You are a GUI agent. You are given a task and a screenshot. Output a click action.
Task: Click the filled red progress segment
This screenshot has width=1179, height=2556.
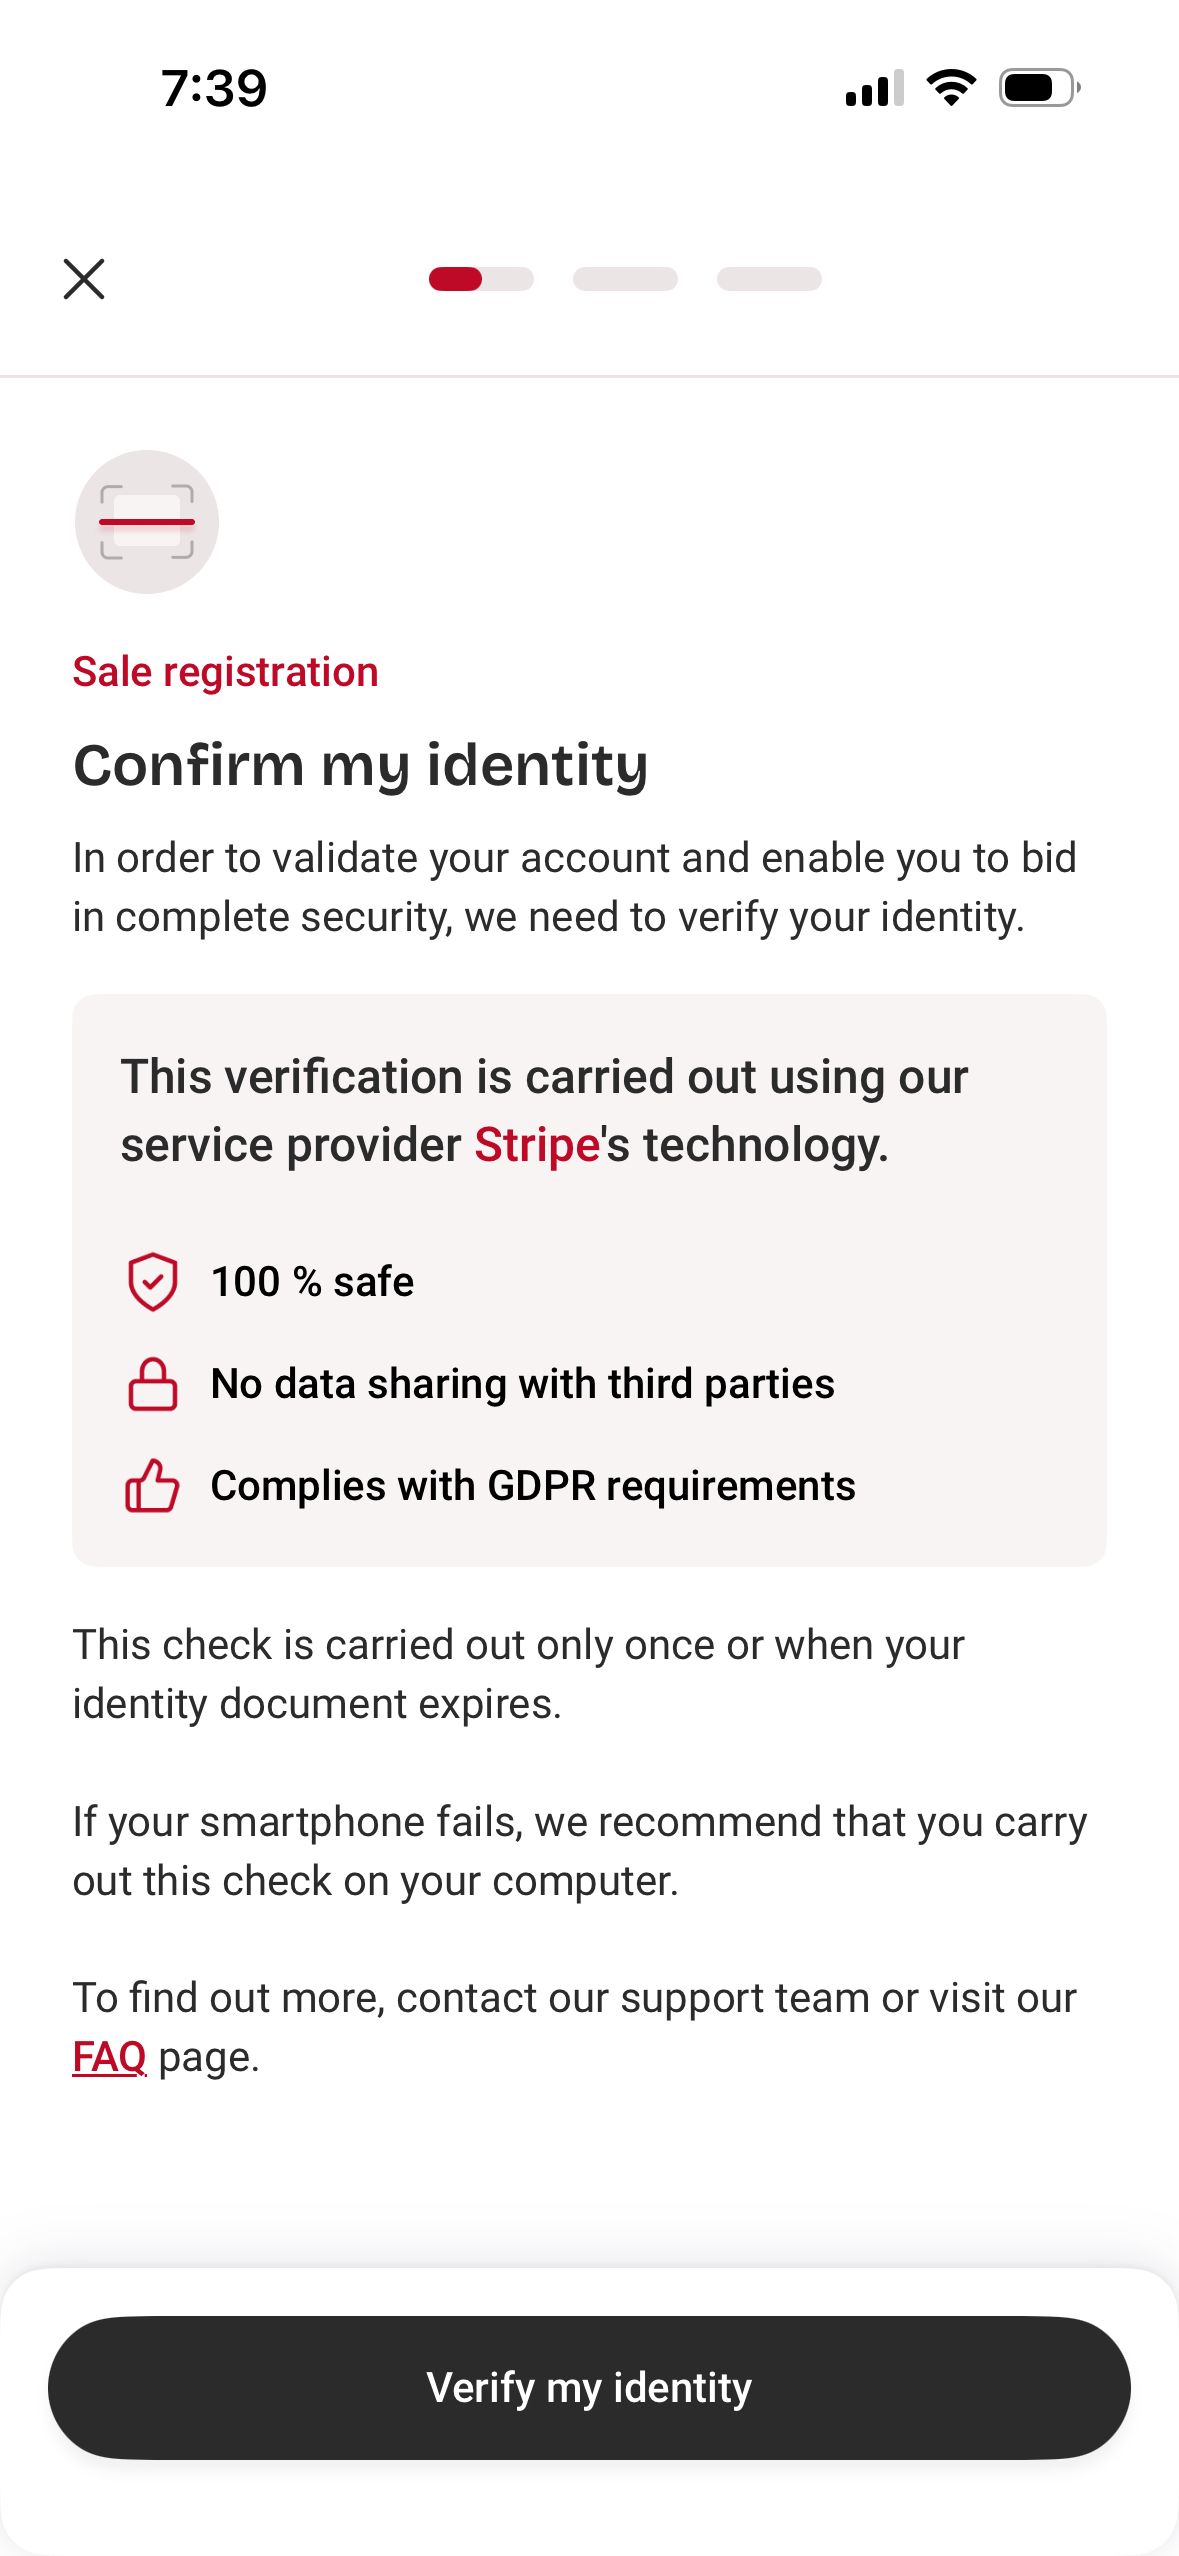tap(455, 280)
